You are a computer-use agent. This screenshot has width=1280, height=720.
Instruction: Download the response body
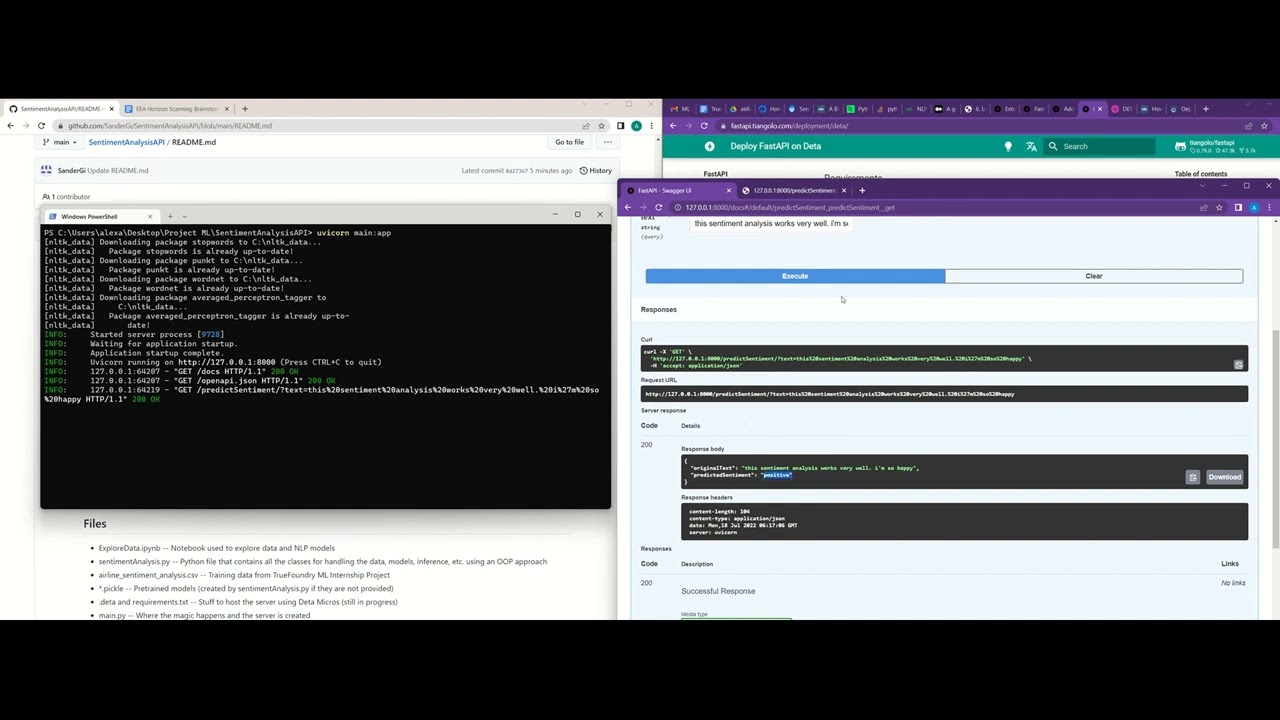tap(1224, 477)
